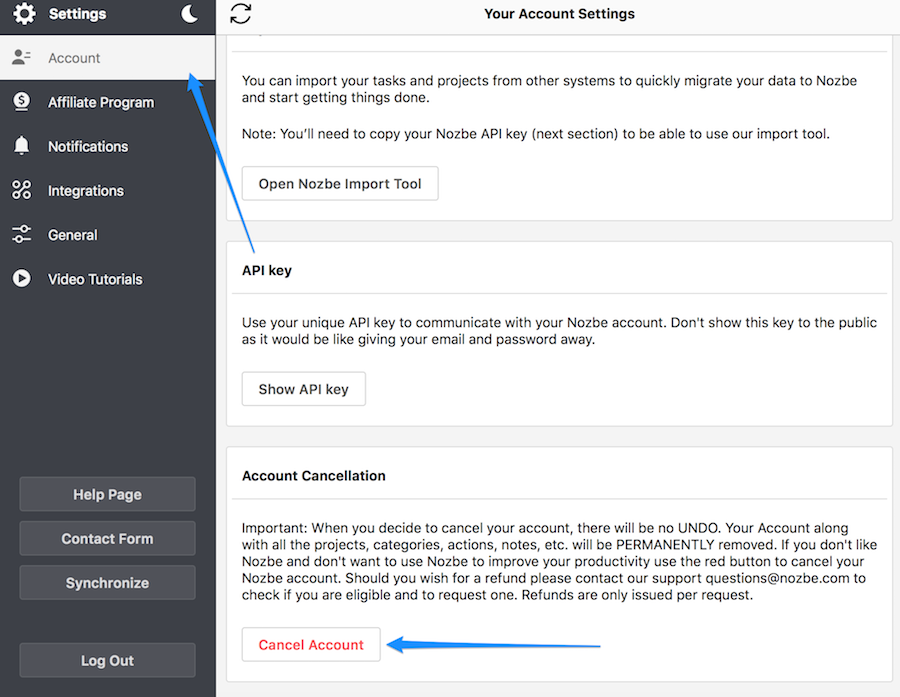Click the General sliders icon
The height and width of the screenshot is (697, 900).
tap(21, 234)
